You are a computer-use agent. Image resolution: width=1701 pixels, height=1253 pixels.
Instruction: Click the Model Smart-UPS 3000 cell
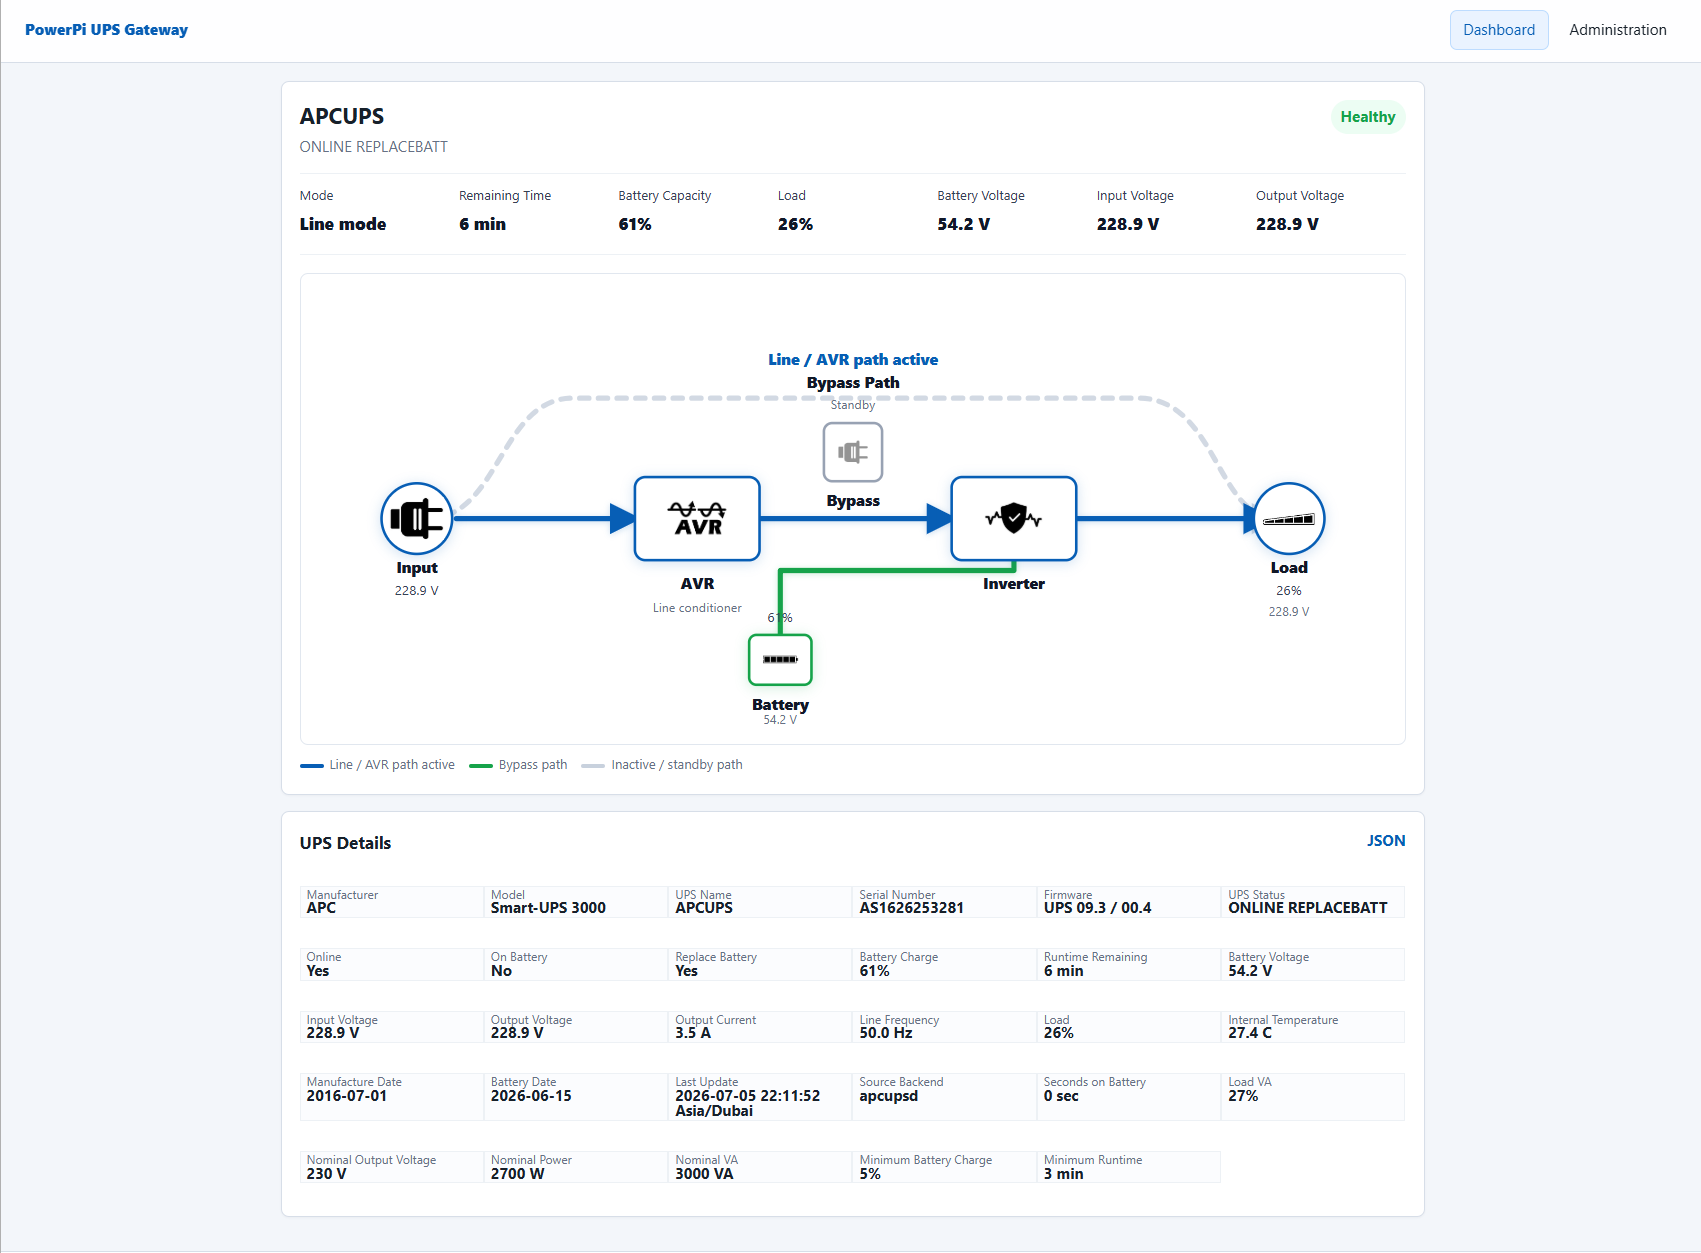(576, 902)
